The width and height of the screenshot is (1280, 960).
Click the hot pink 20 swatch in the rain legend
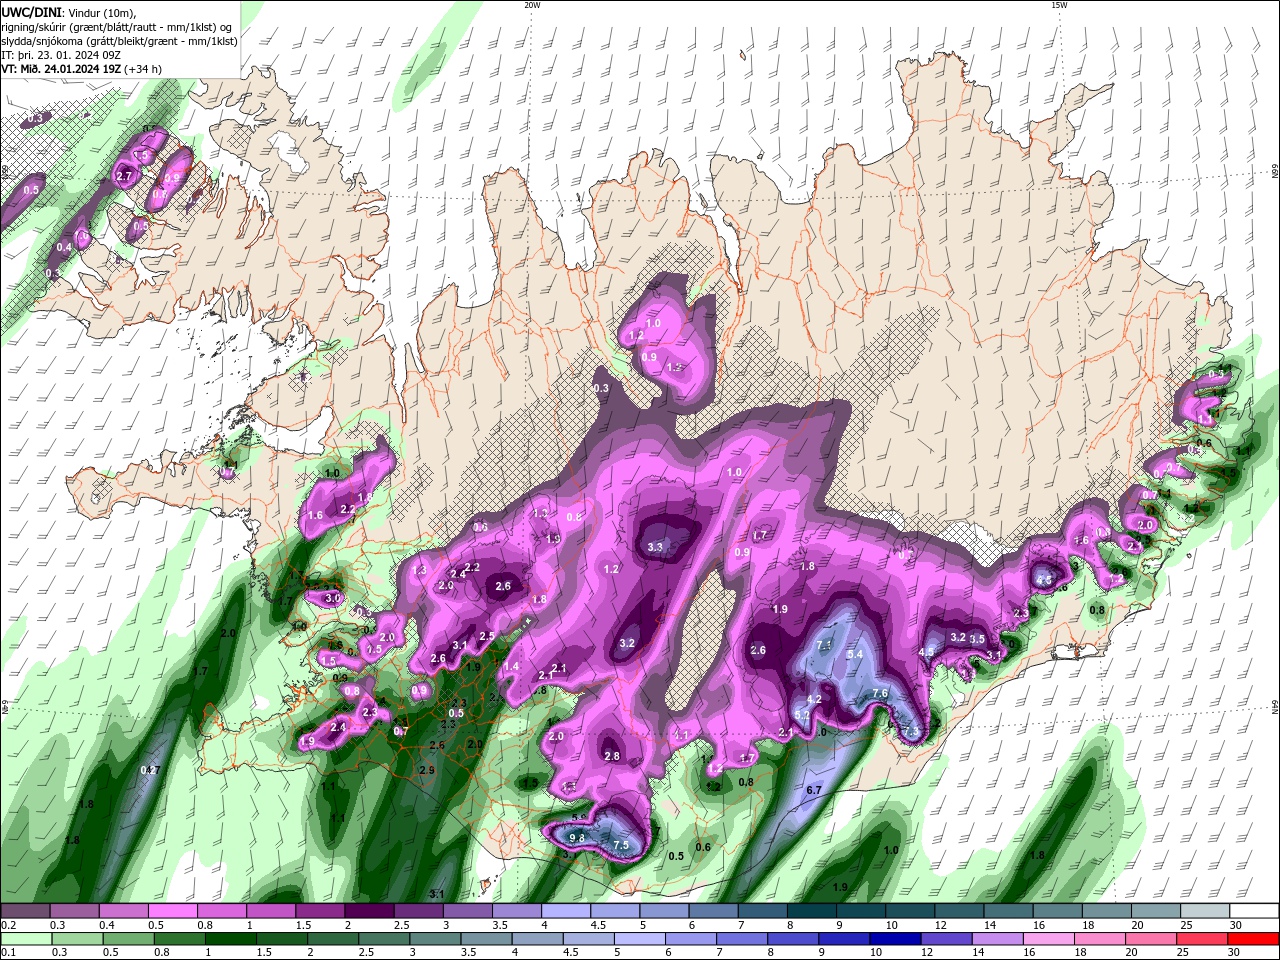click(1153, 939)
